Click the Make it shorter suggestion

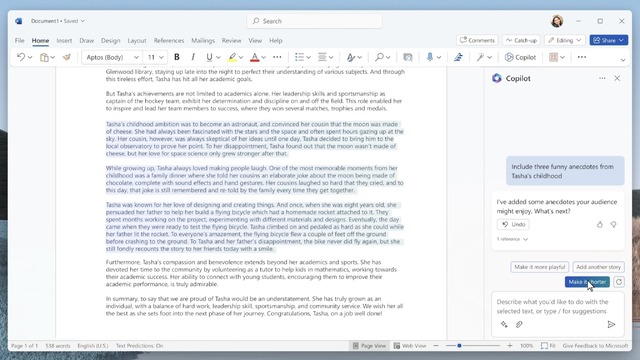point(587,282)
